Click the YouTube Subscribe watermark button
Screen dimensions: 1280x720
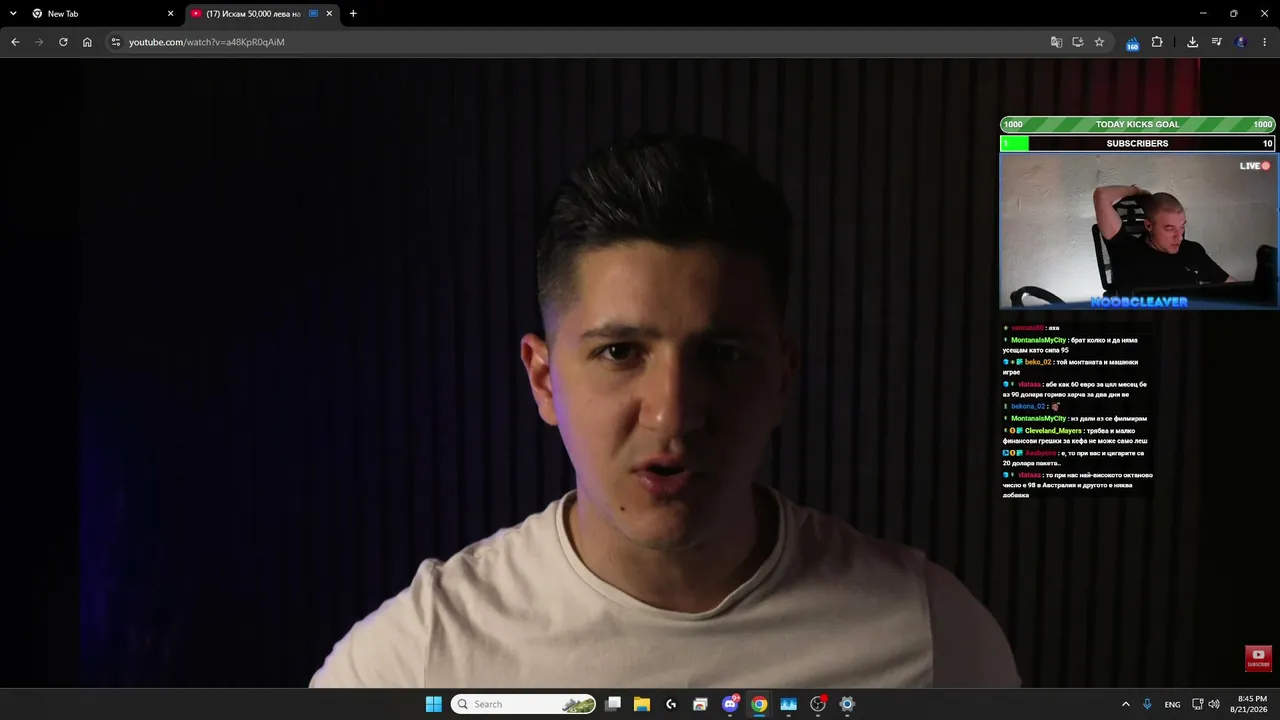[1258, 658]
